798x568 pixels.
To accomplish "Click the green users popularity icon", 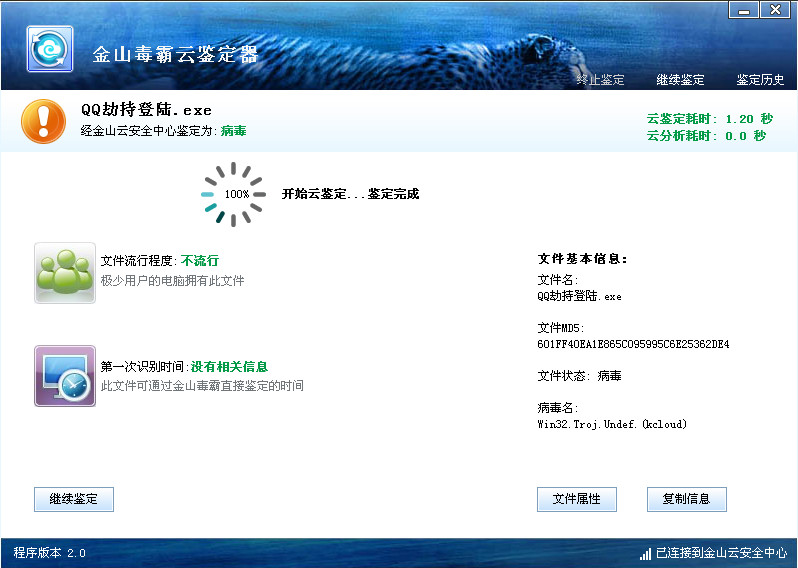I will pyautogui.click(x=65, y=272).
